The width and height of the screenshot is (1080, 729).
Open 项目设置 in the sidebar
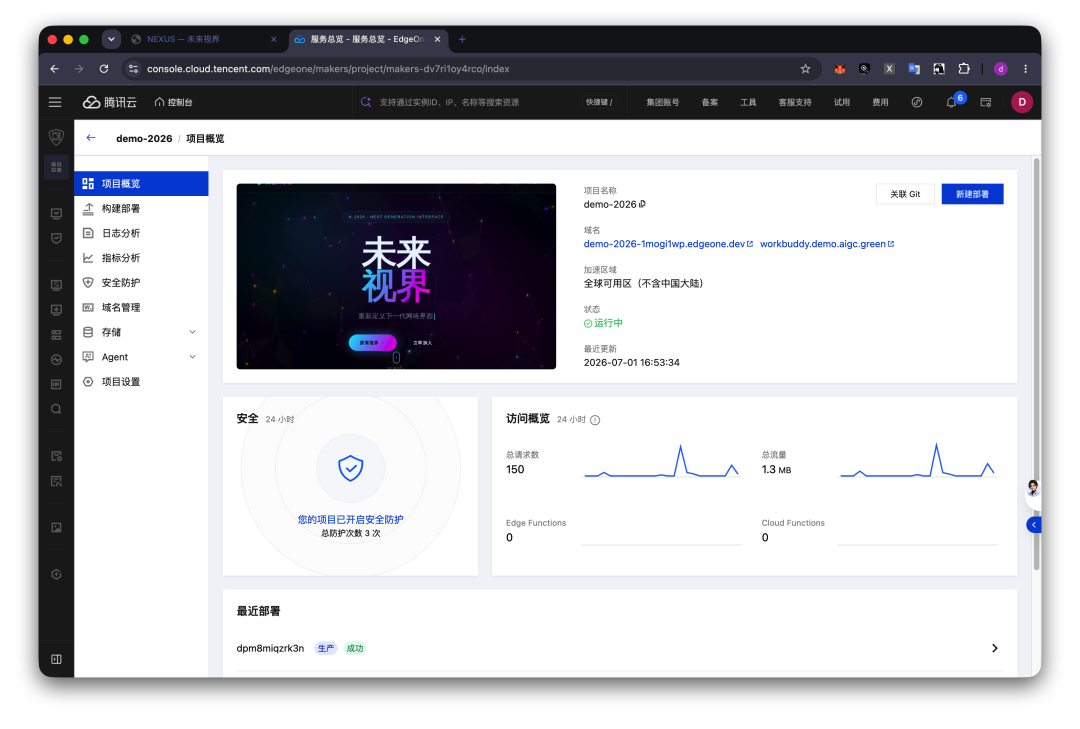point(141,382)
